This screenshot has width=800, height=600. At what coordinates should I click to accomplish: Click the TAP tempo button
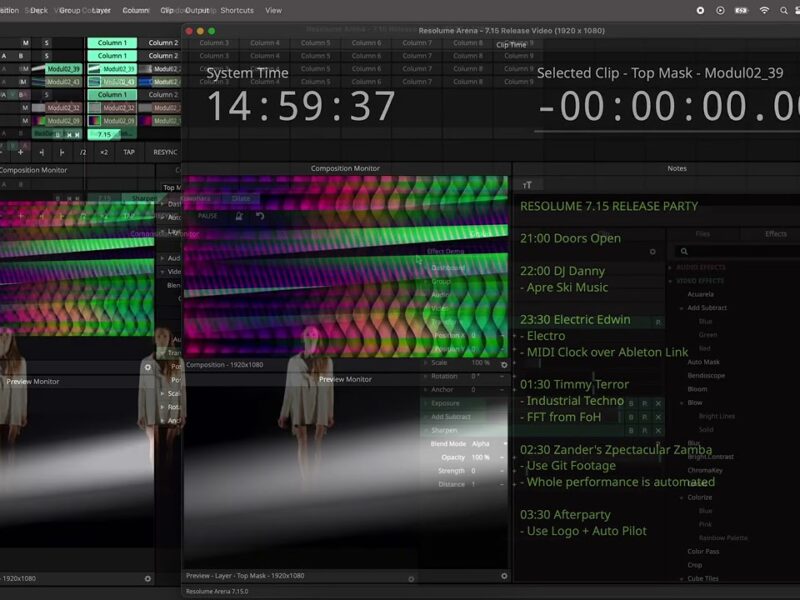coord(129,152)
